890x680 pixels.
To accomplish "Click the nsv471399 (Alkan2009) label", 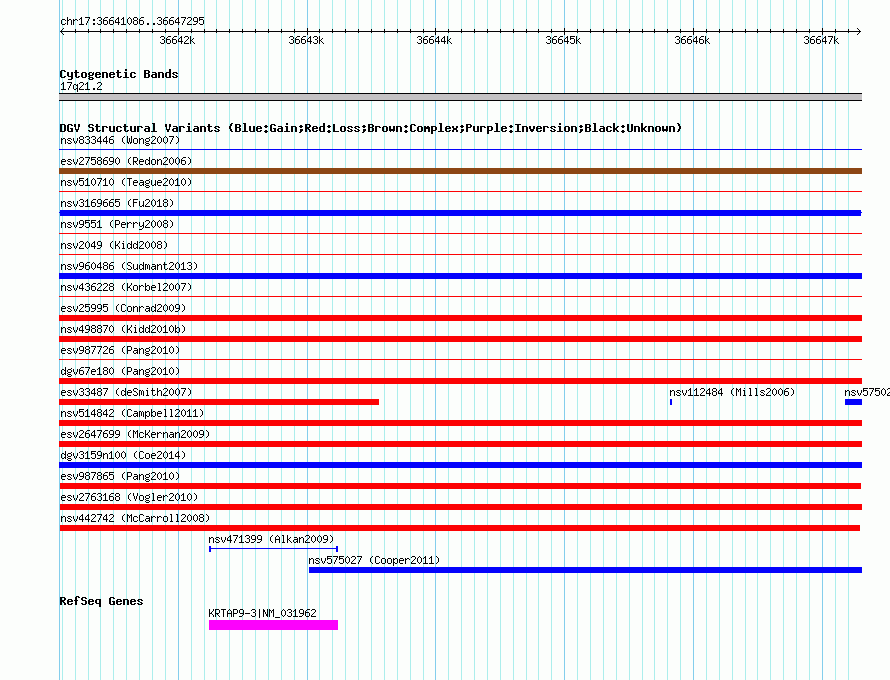I will (271, 539).
